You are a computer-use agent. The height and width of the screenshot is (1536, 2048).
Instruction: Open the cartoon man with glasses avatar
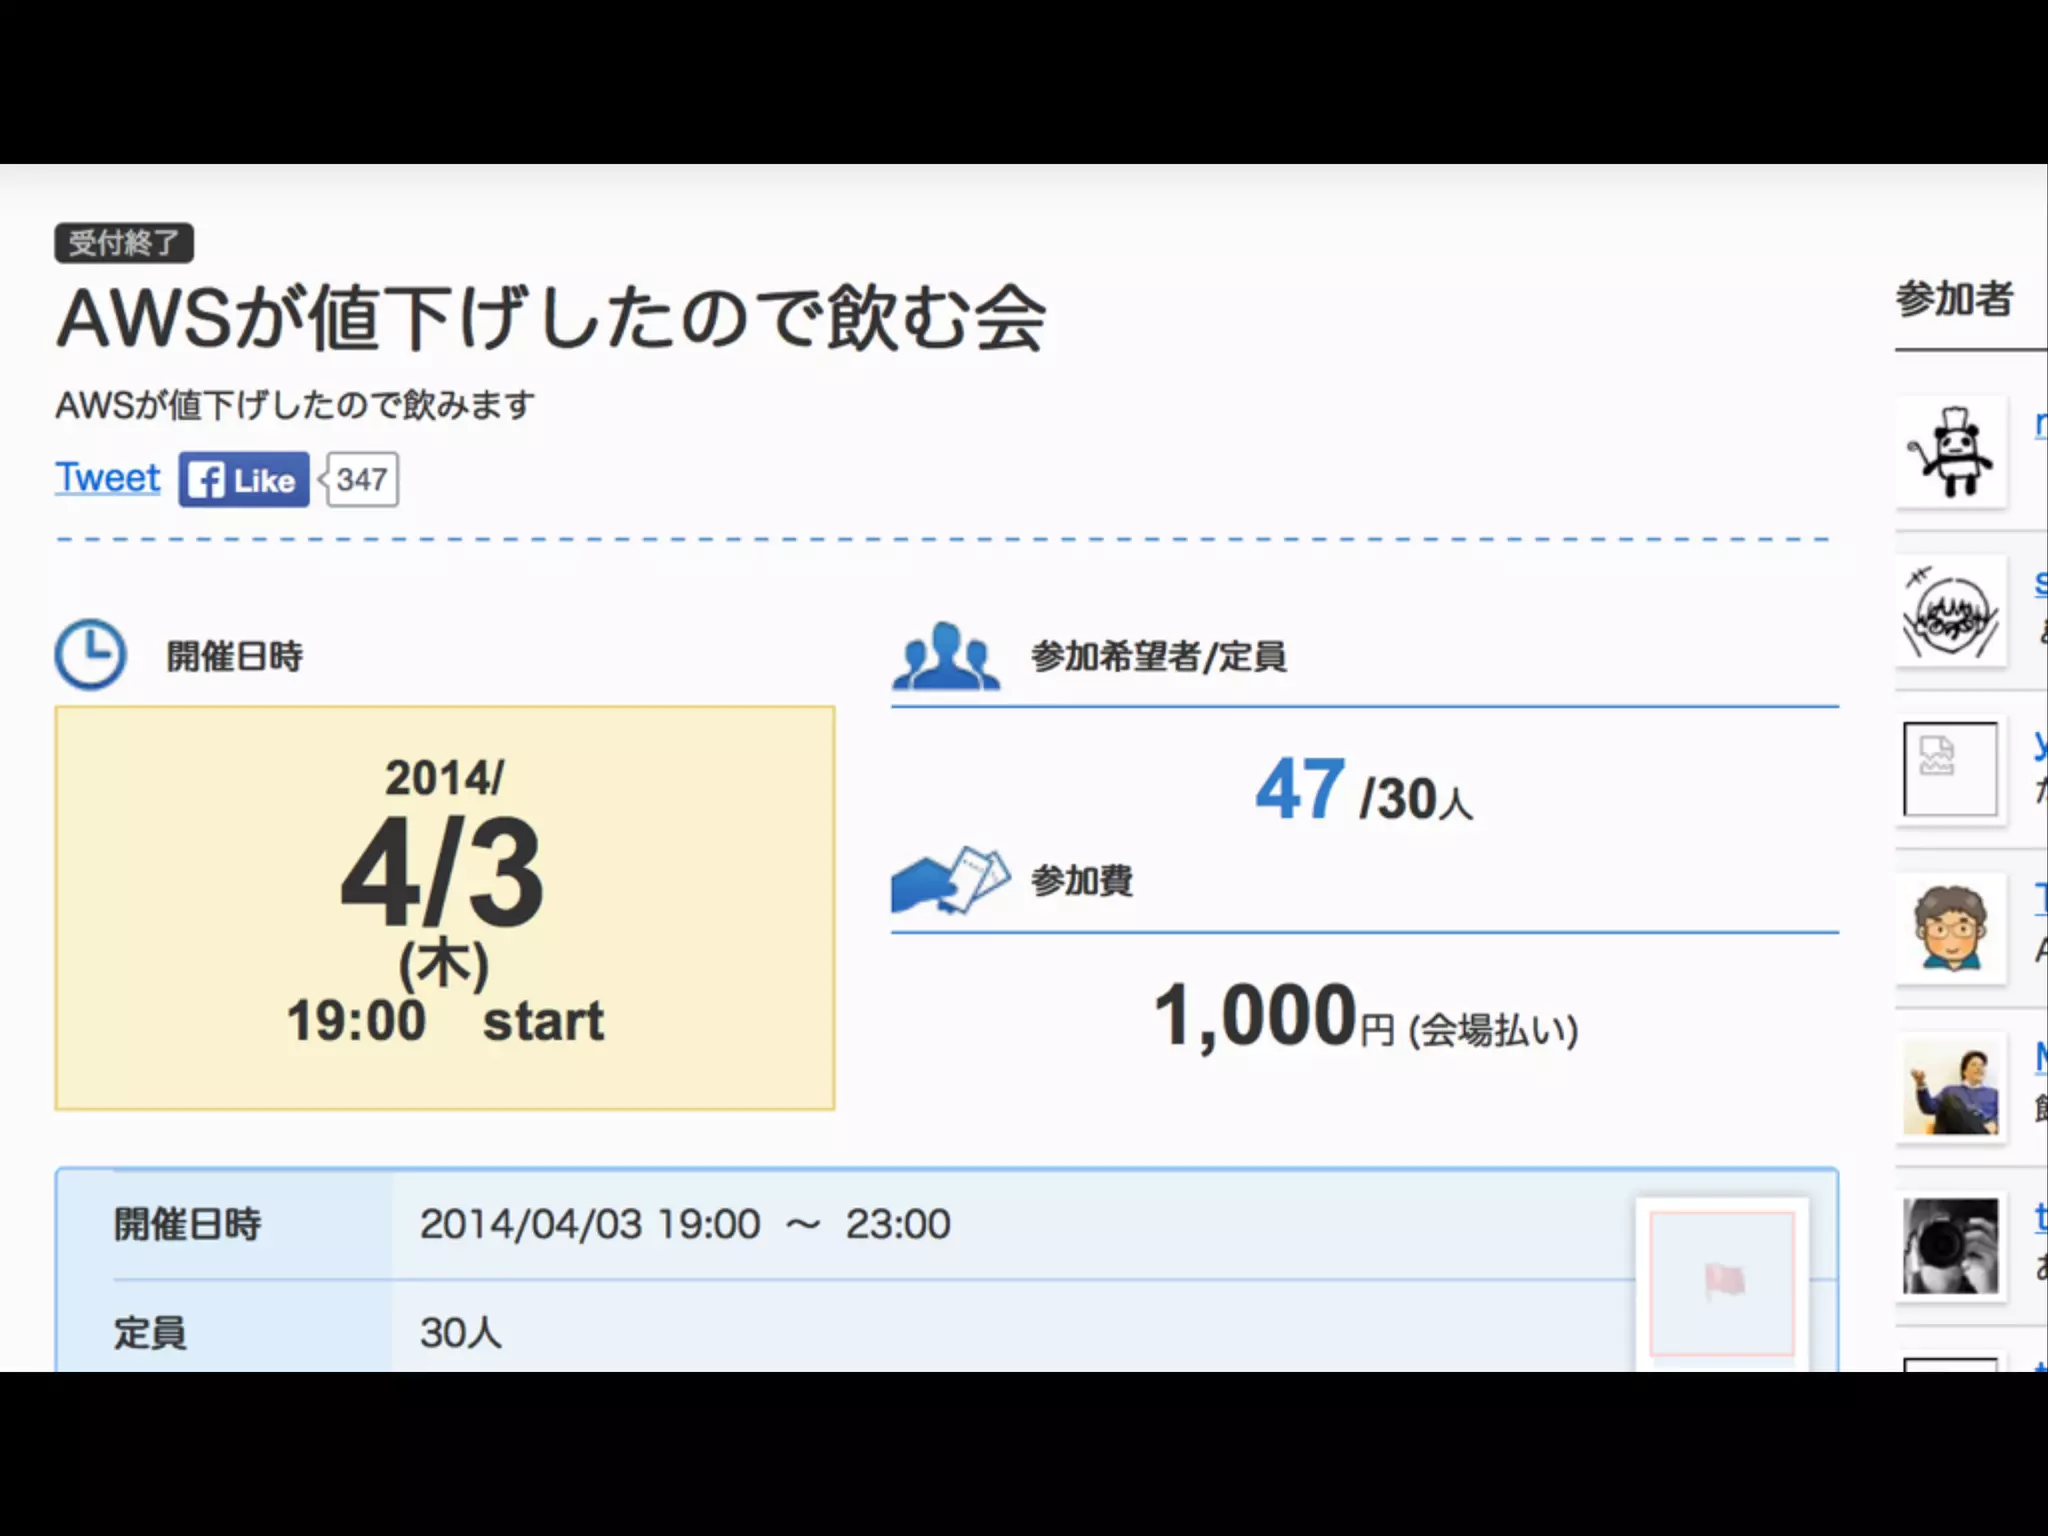(x=1950, y=928)
